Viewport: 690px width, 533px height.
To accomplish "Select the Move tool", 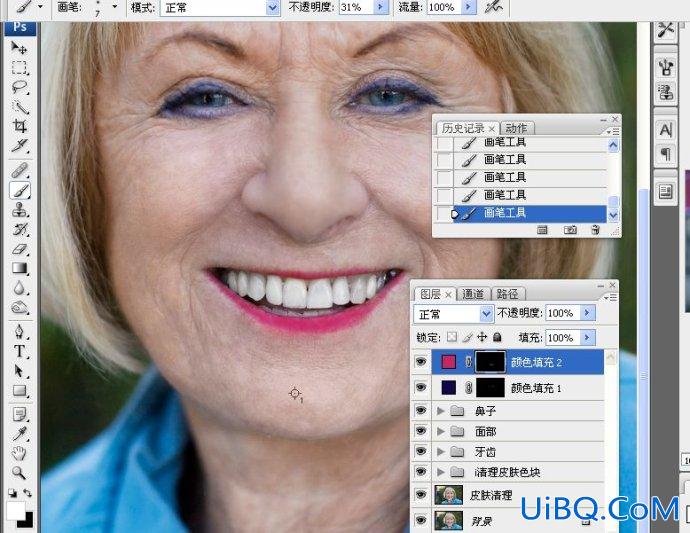I will point(18,47).
